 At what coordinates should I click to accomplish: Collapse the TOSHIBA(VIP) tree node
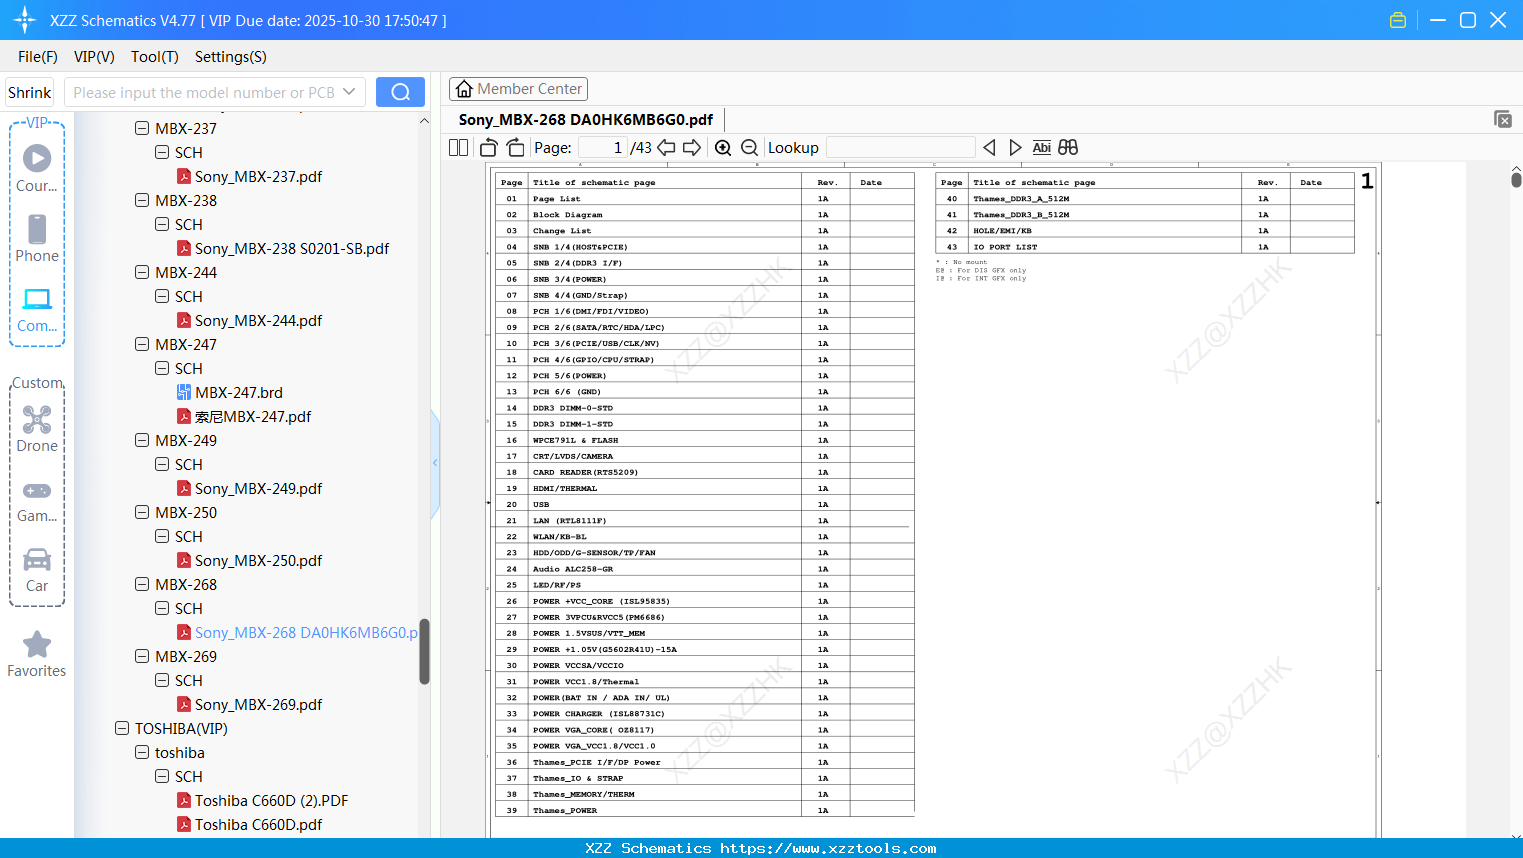[x=122, y=729]
